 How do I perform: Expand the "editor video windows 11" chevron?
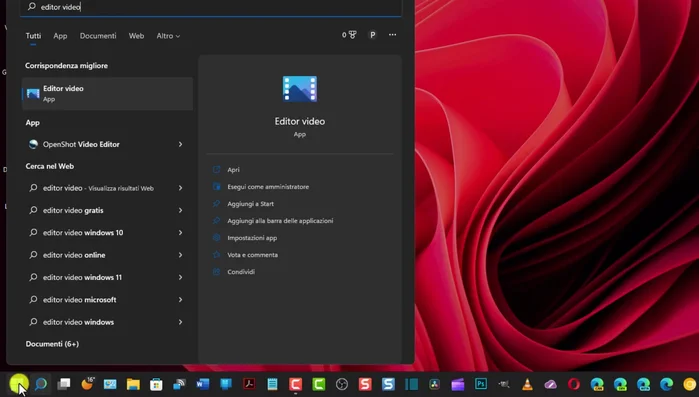point(181,277)
